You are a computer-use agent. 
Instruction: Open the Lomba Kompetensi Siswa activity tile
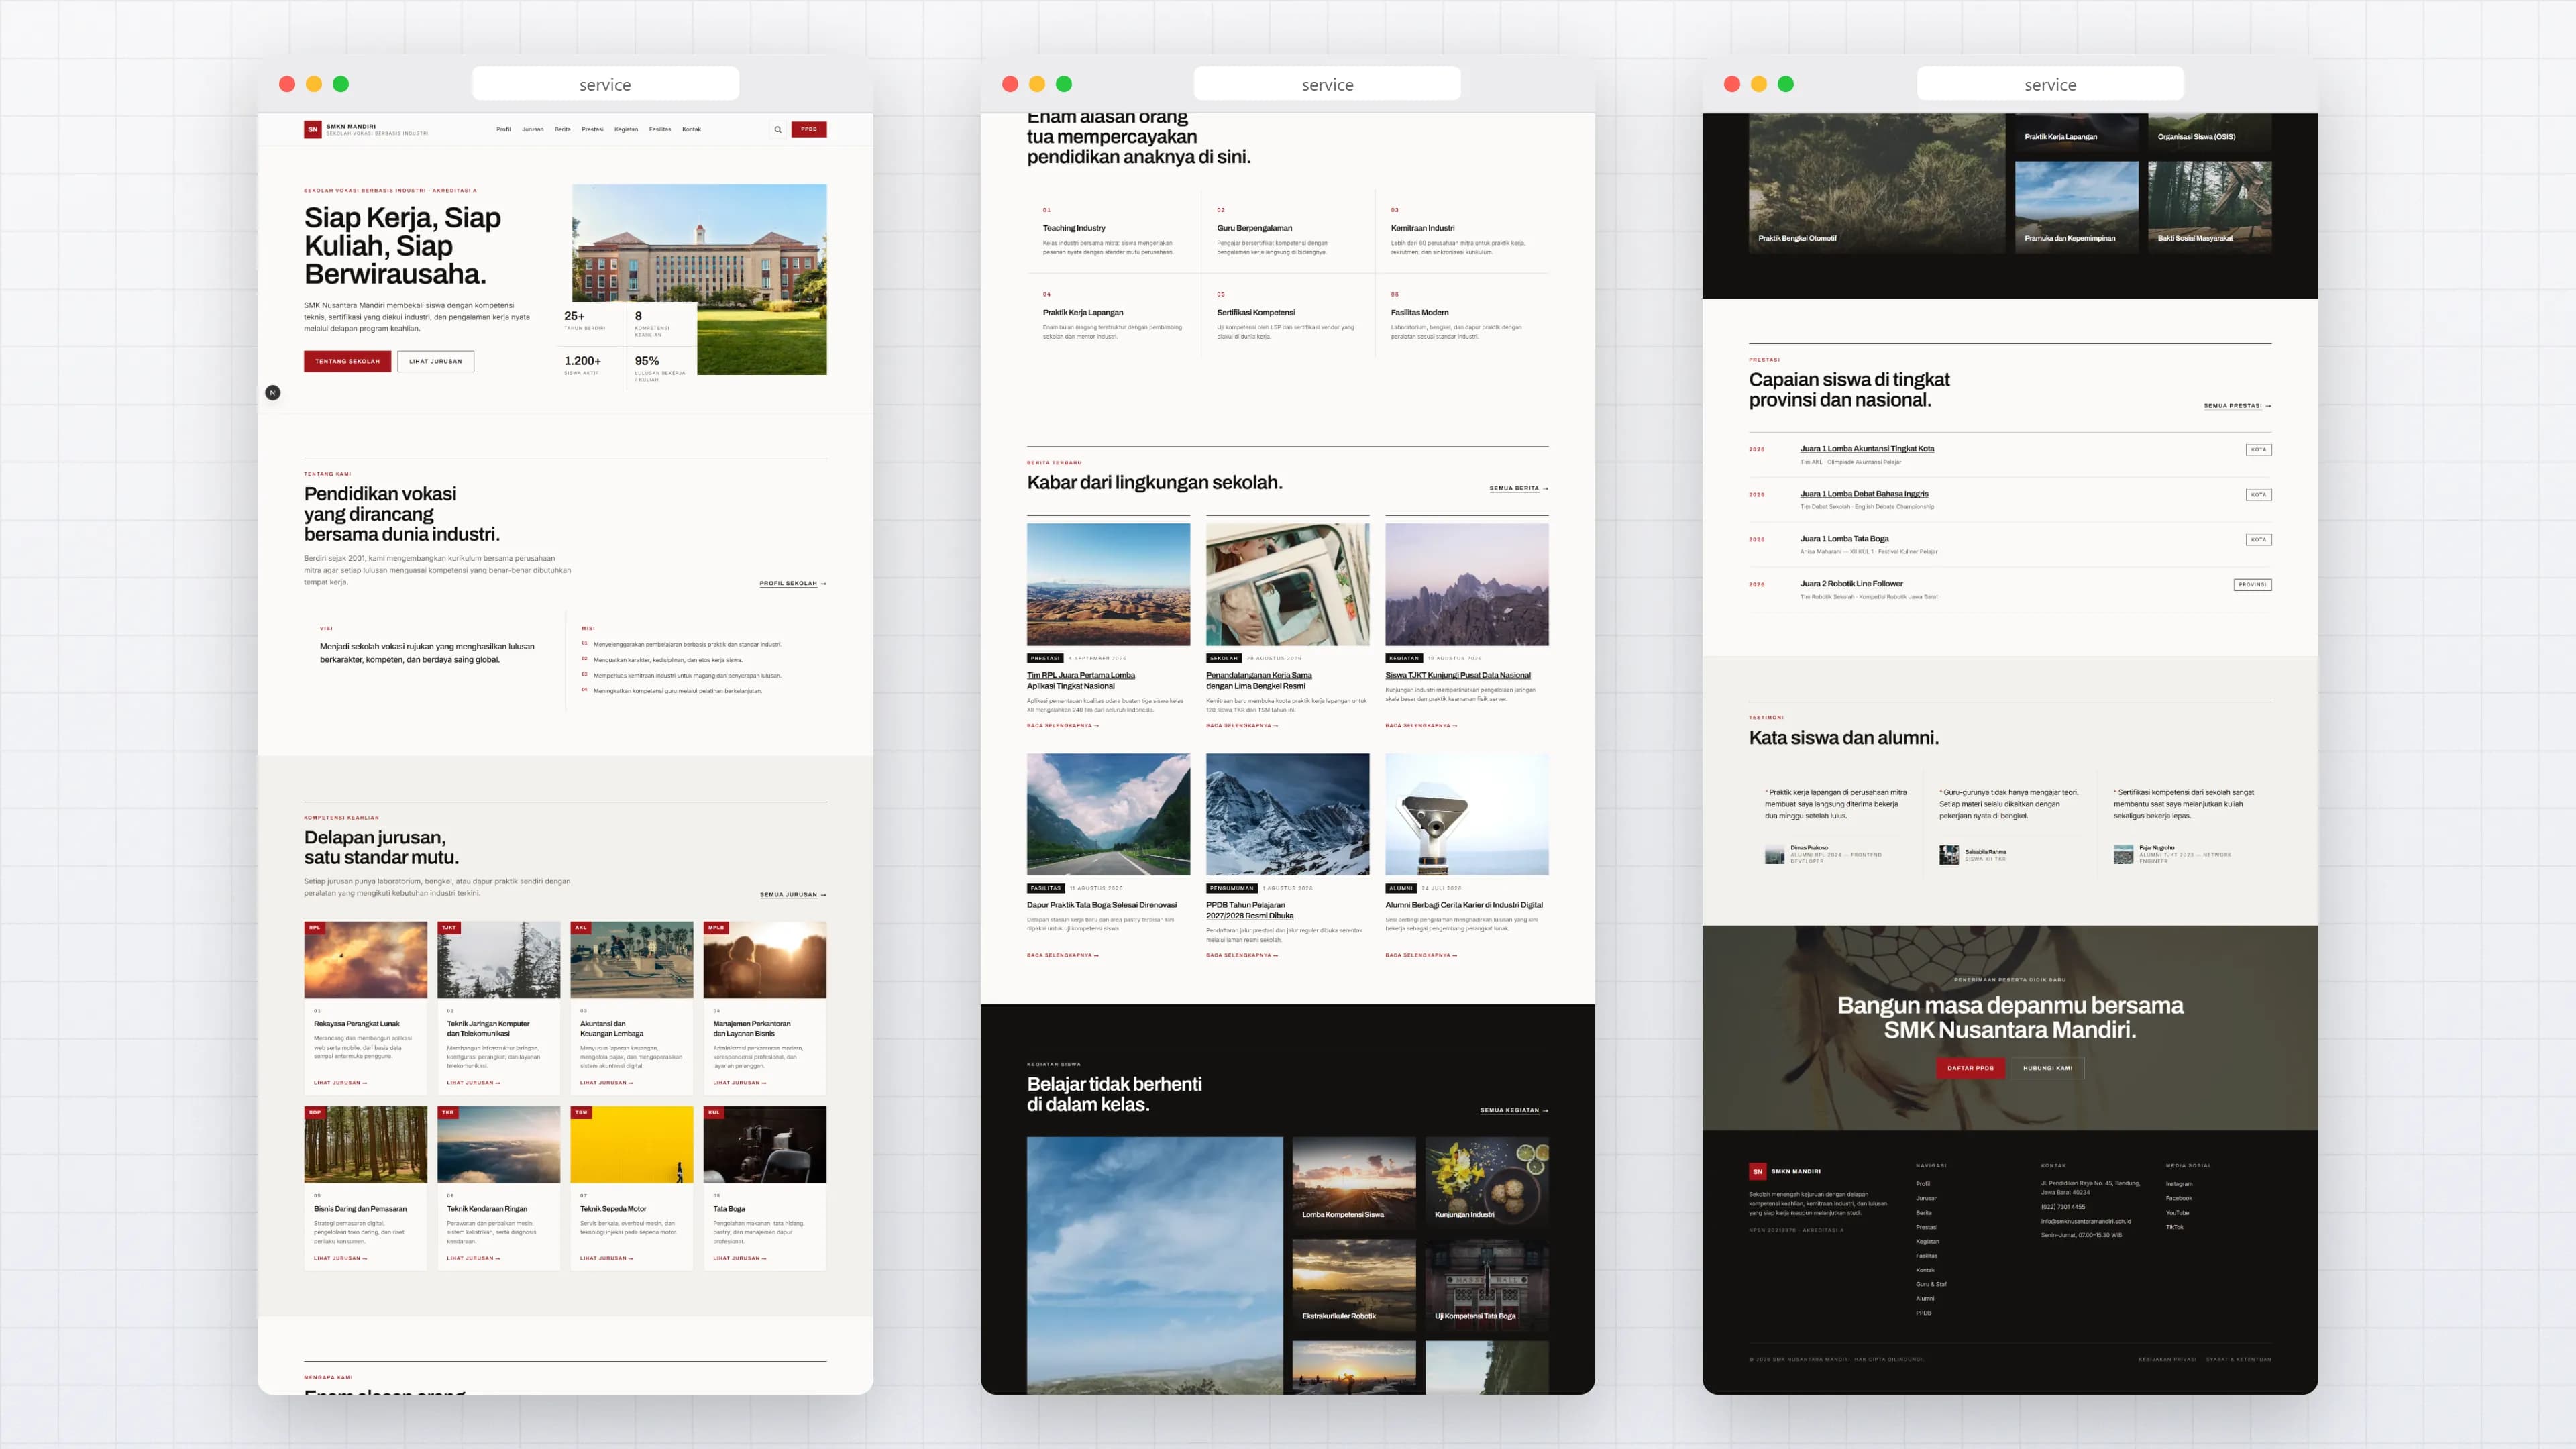point(1354,1182)
